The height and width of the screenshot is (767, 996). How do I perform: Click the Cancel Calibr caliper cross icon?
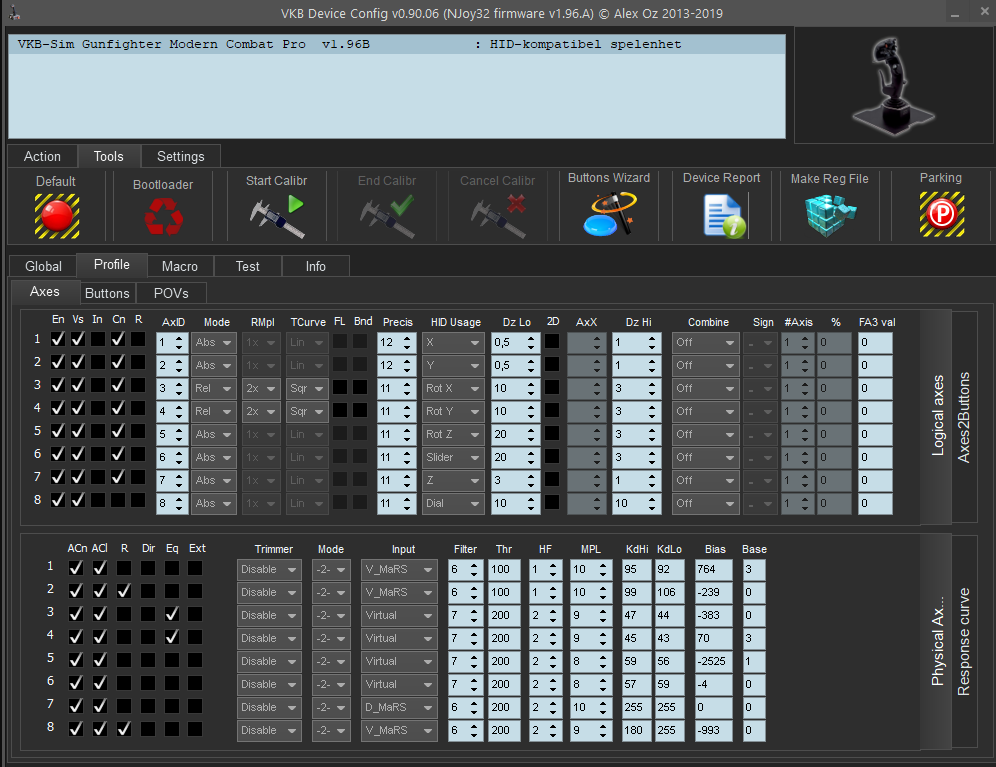coord(498,216)
